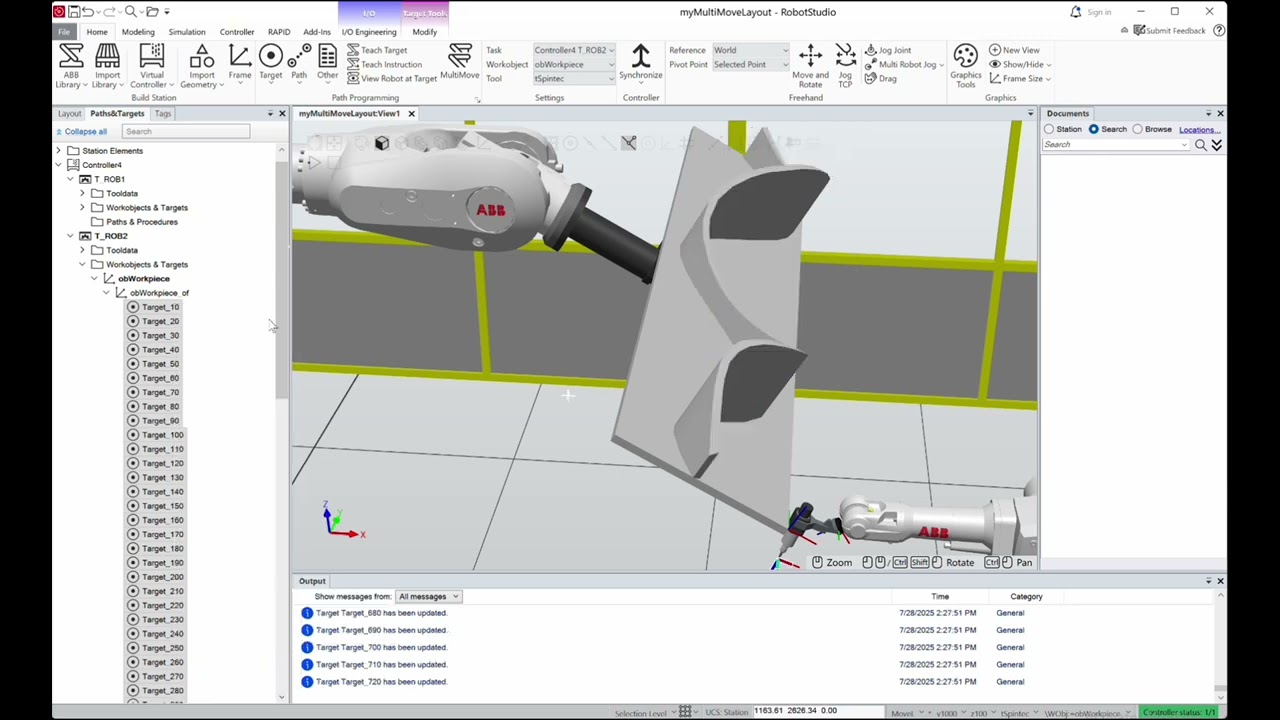Screen dimensions: 1280x720
Task: Open the Frame tool
Action: [x=240, y=63]
